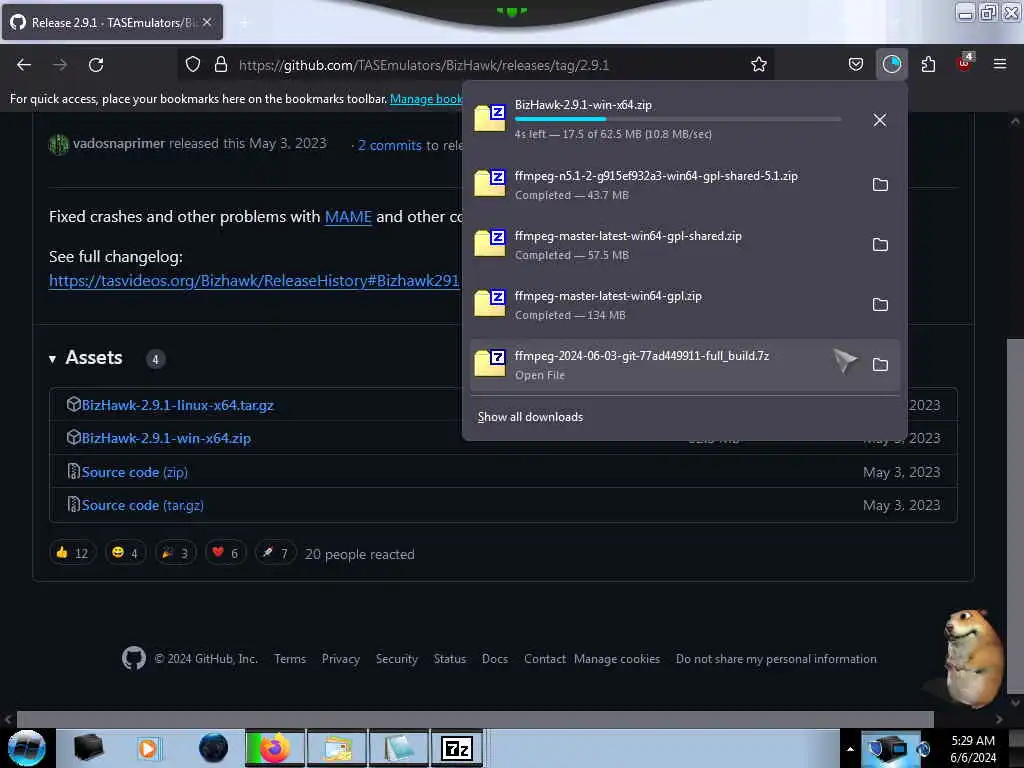Download Source code (zip)
The height and width of the screenshot is (768, 1024).
pos(135,472)
